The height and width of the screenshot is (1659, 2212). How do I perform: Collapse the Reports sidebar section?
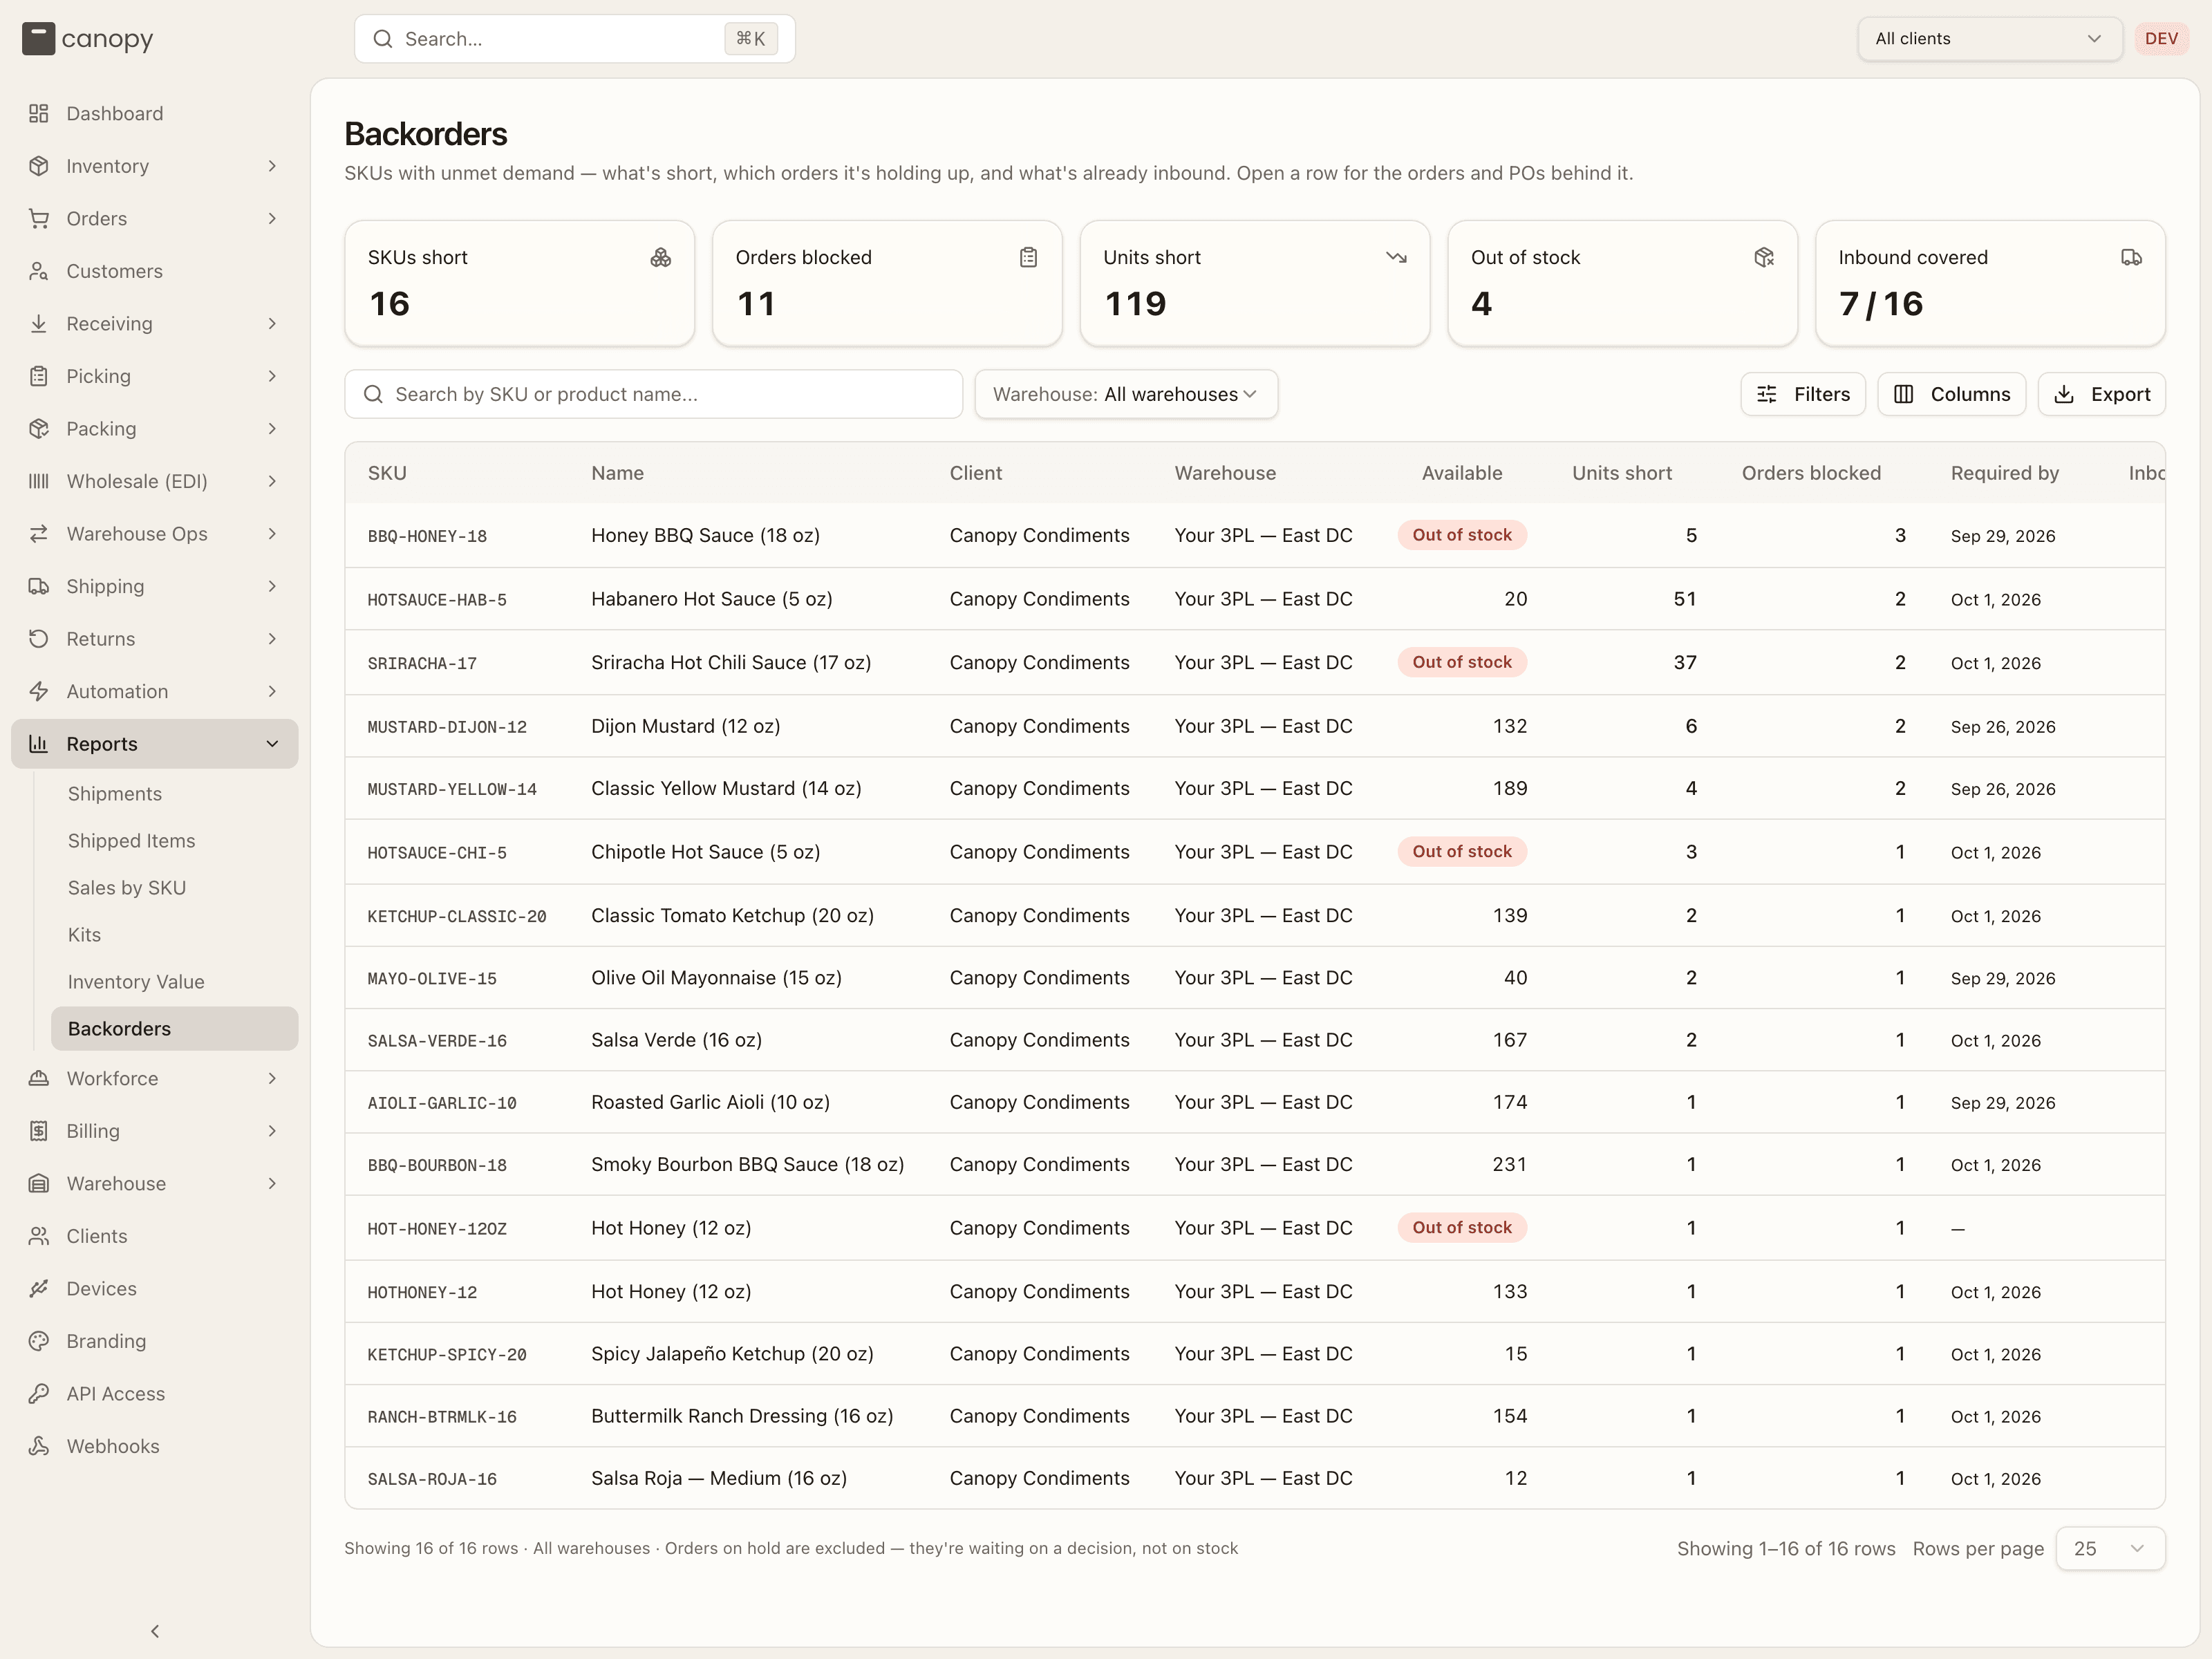[154, 744]
